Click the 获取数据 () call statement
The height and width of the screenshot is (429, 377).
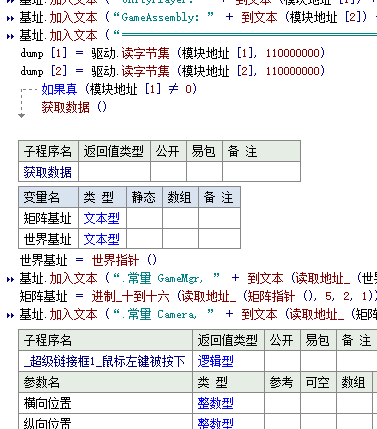pos(74,107)
